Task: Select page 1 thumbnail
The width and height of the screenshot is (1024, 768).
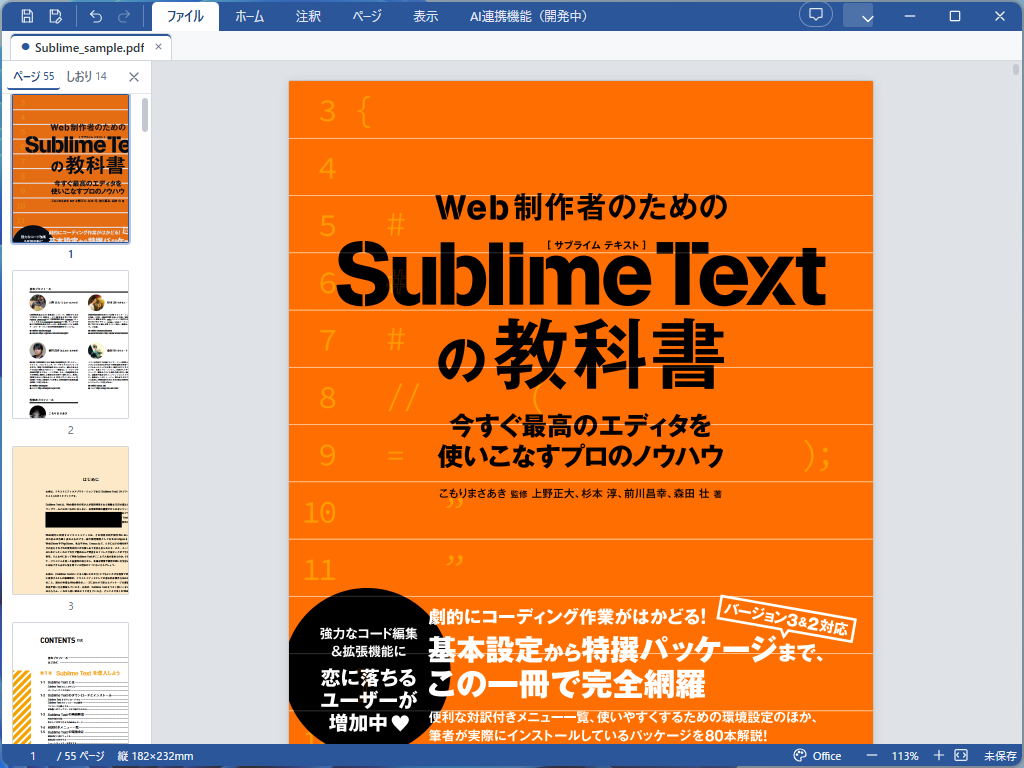Action: click(71, 169)
